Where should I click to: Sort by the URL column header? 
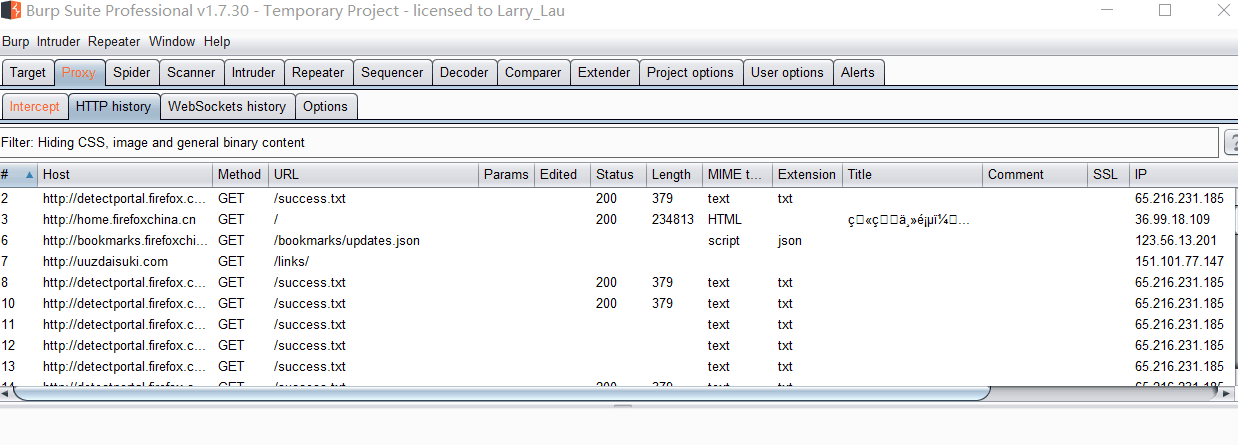tap(374, 174)
